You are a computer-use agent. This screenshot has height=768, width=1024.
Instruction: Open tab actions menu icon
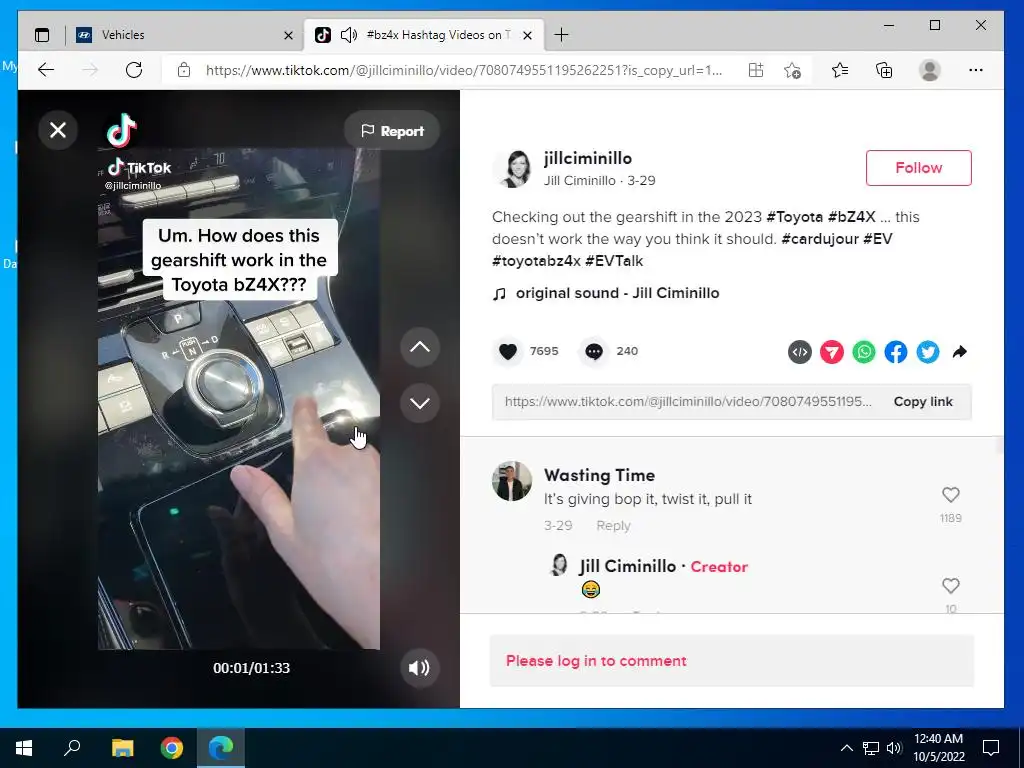42,35
